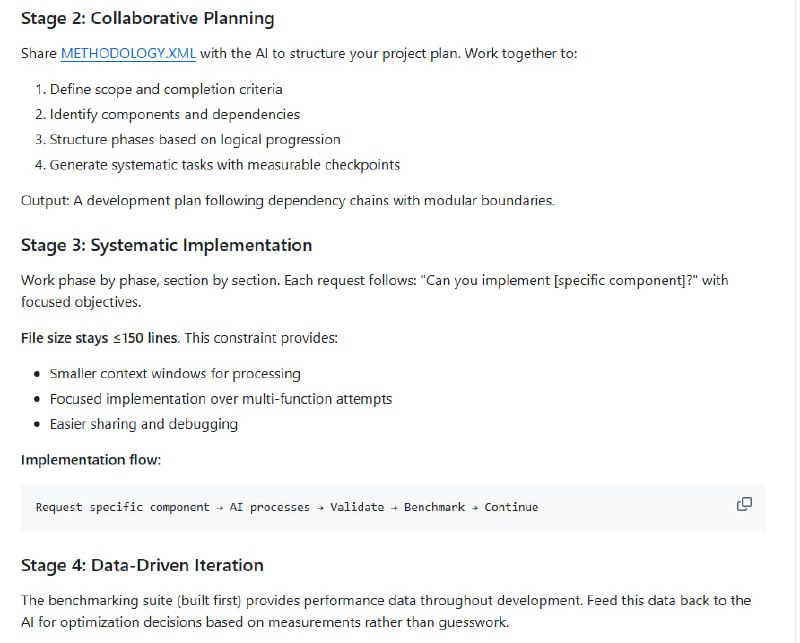This screenshot has width=800, height=643.
Task: Click the Stage 2: Collaborative Planning heading
Action: coord(147,18)
